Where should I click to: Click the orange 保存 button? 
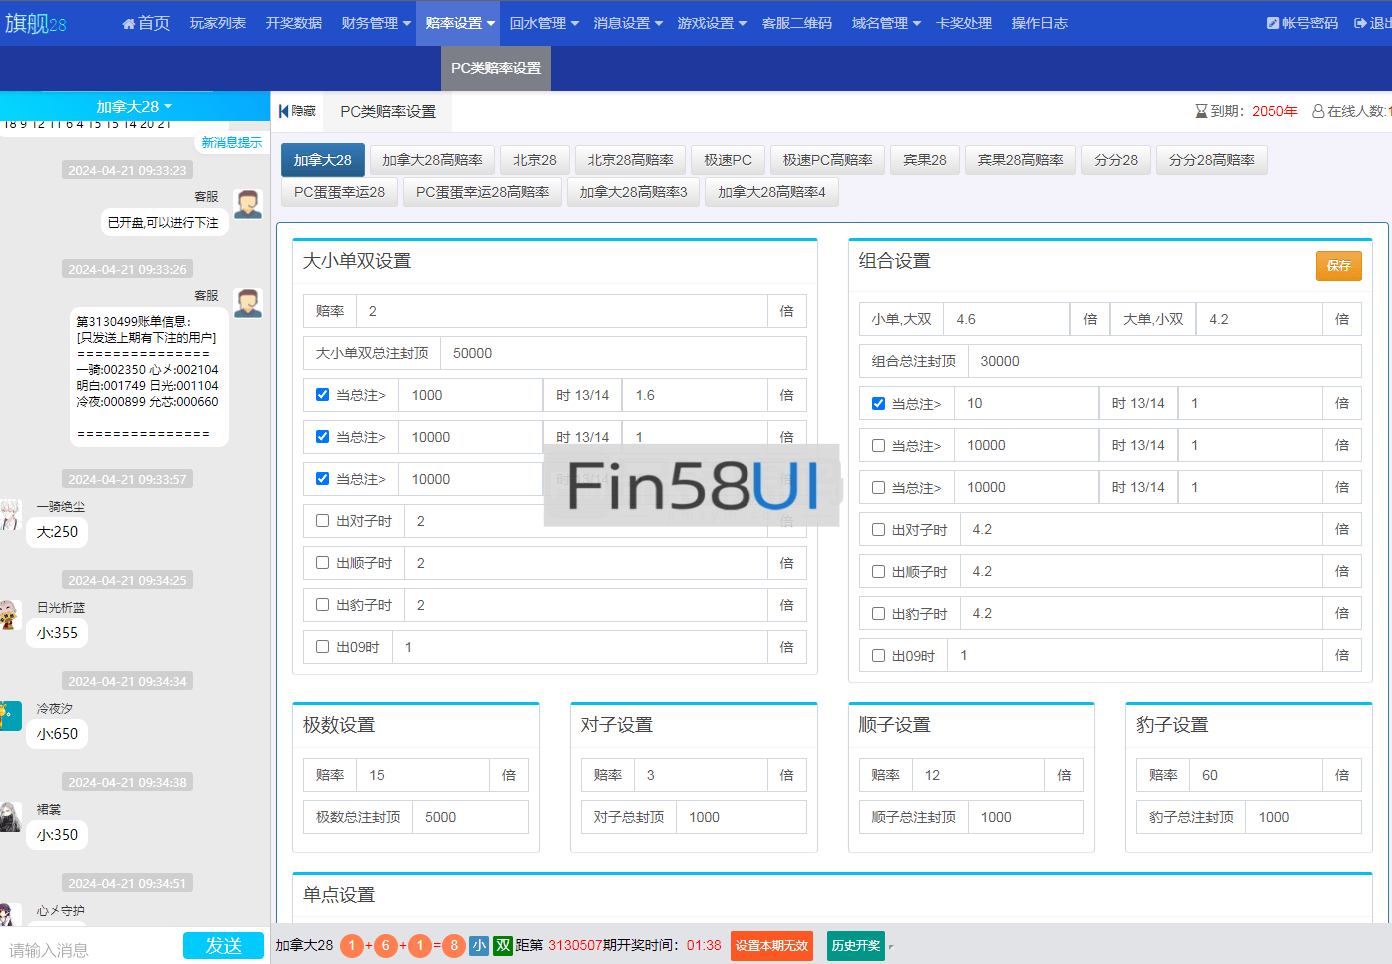[x=1339, y=266]
